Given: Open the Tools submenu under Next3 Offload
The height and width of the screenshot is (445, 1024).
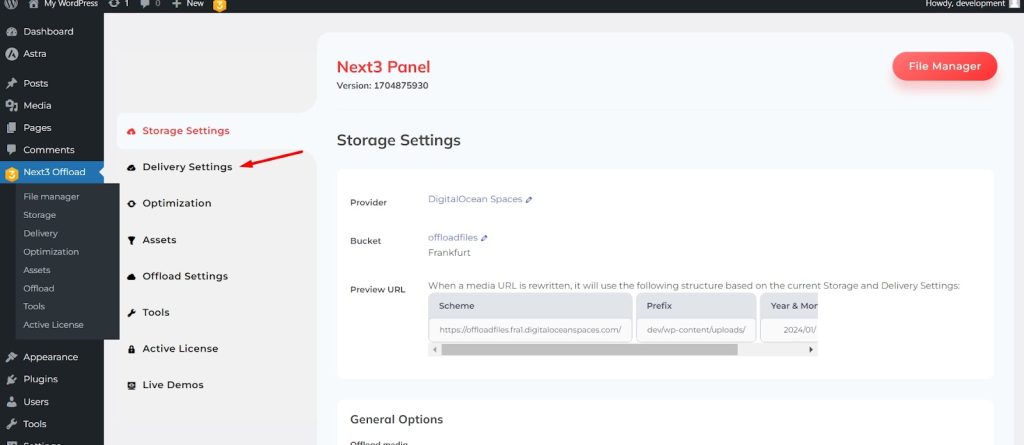Looking at the screenshot, I should pyautogui.click(x=34, y=306).
